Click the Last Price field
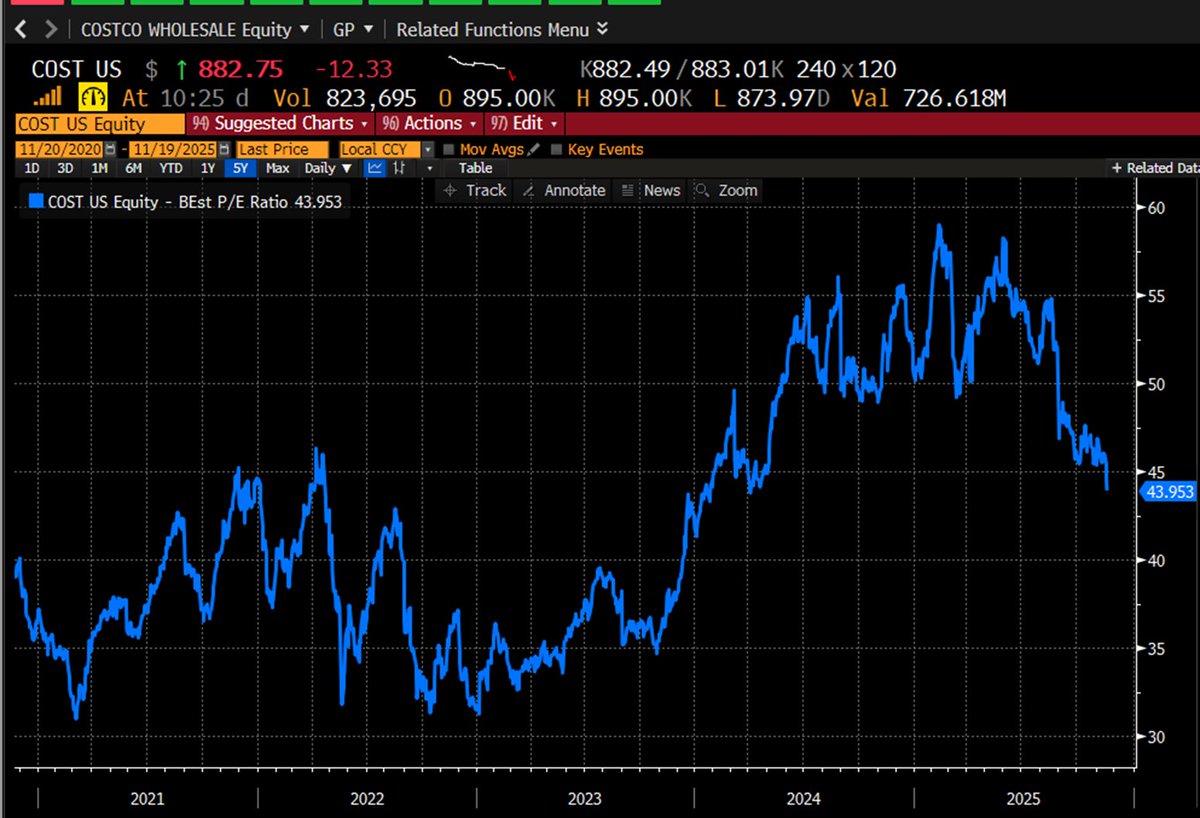 click(x=282, y=149)
